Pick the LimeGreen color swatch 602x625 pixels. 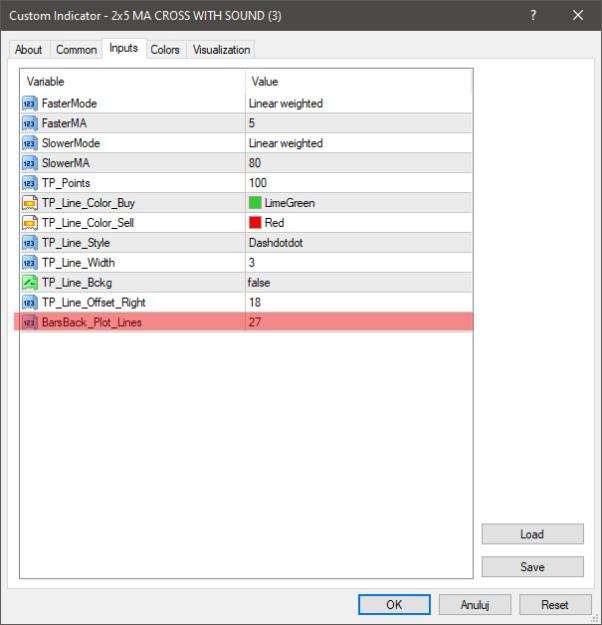(x=255, y=203)
